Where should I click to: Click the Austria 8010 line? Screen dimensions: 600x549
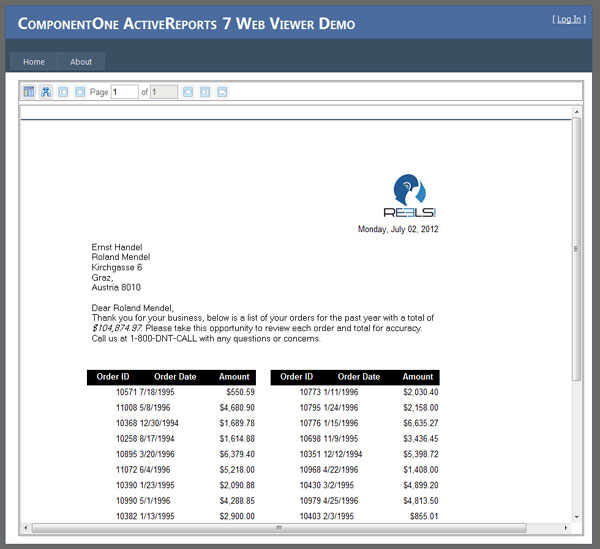116,287
